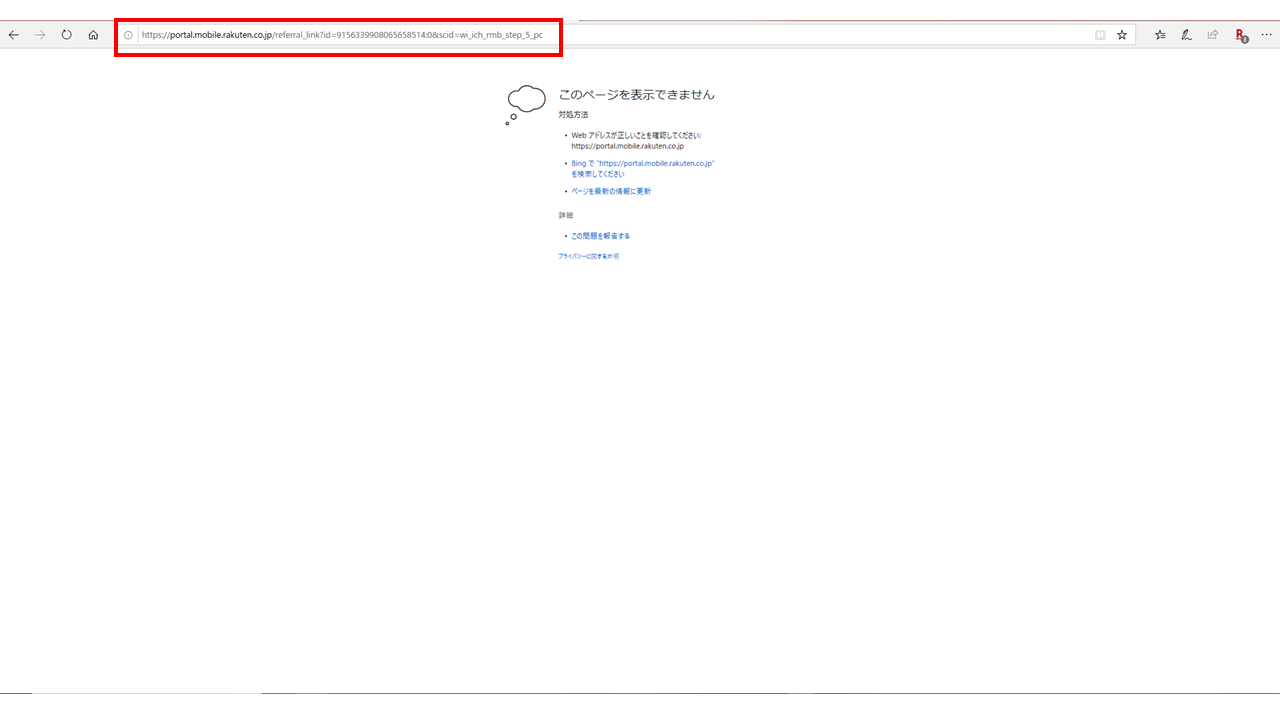
Task: Add notes with the pen icon
Action: point(1186,35)
